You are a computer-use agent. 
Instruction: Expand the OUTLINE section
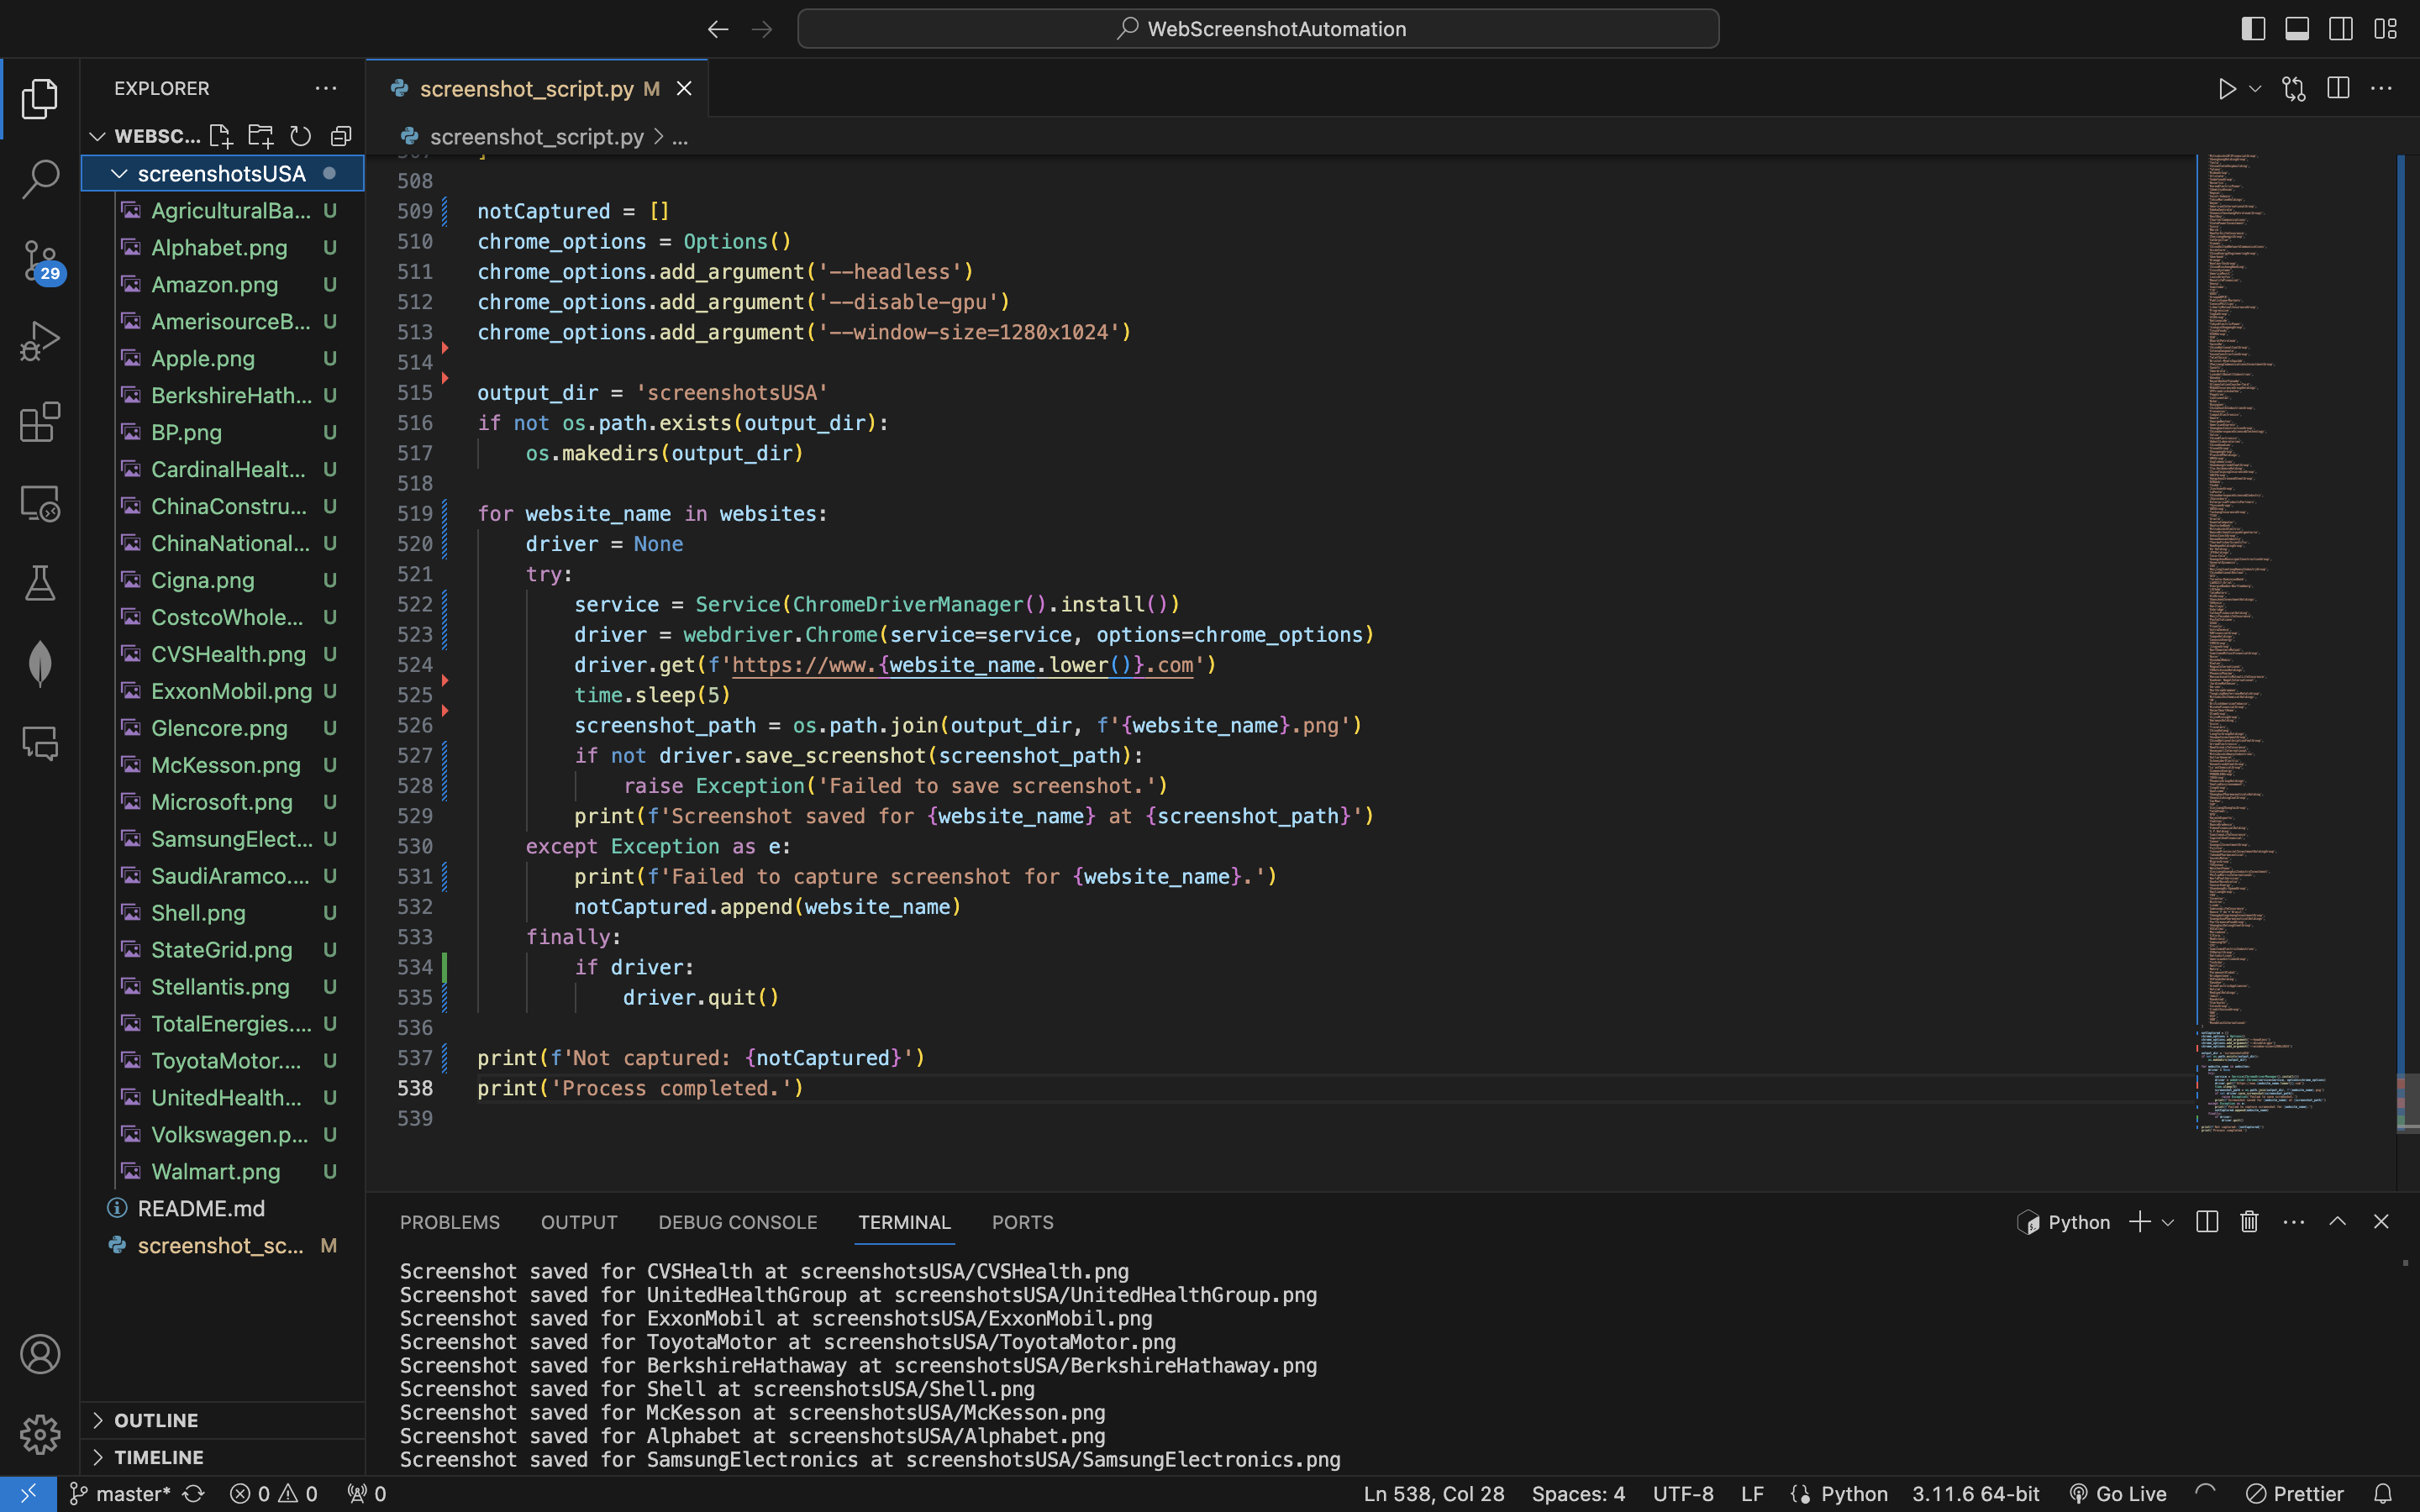[x=222, y=1420]
